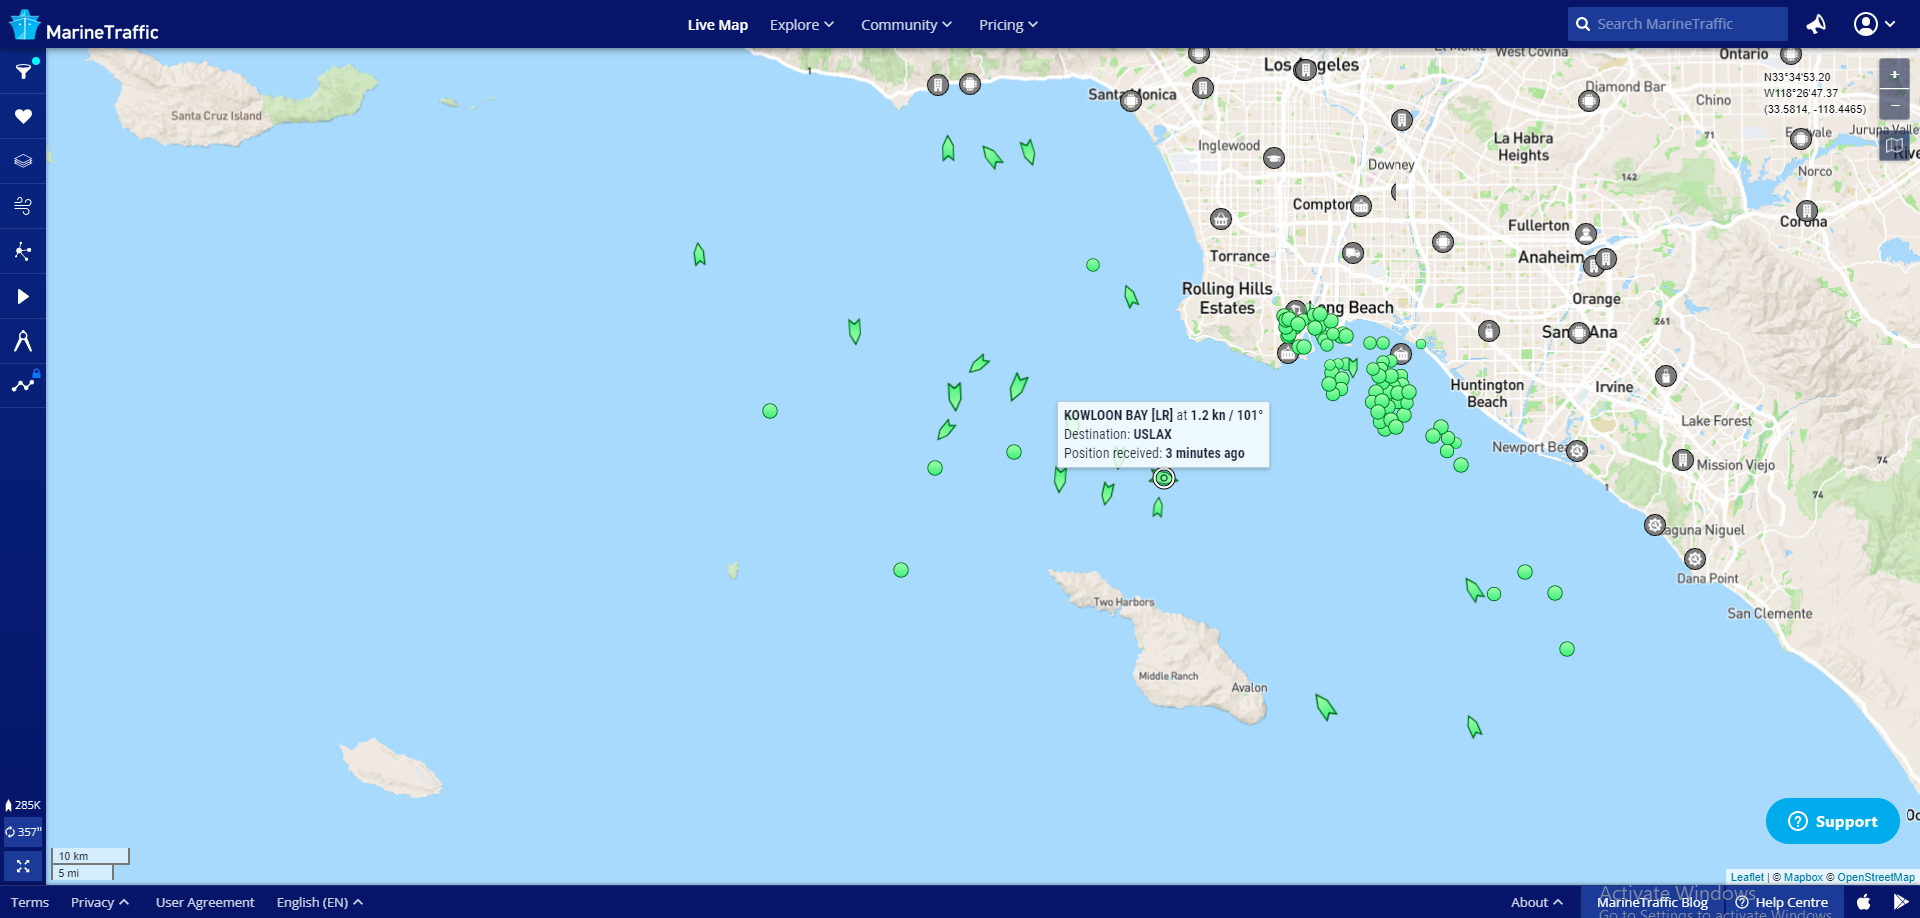Toggle the map style selector button
The height and width of the screenshot is (918, 1920).
point(1894,146)
